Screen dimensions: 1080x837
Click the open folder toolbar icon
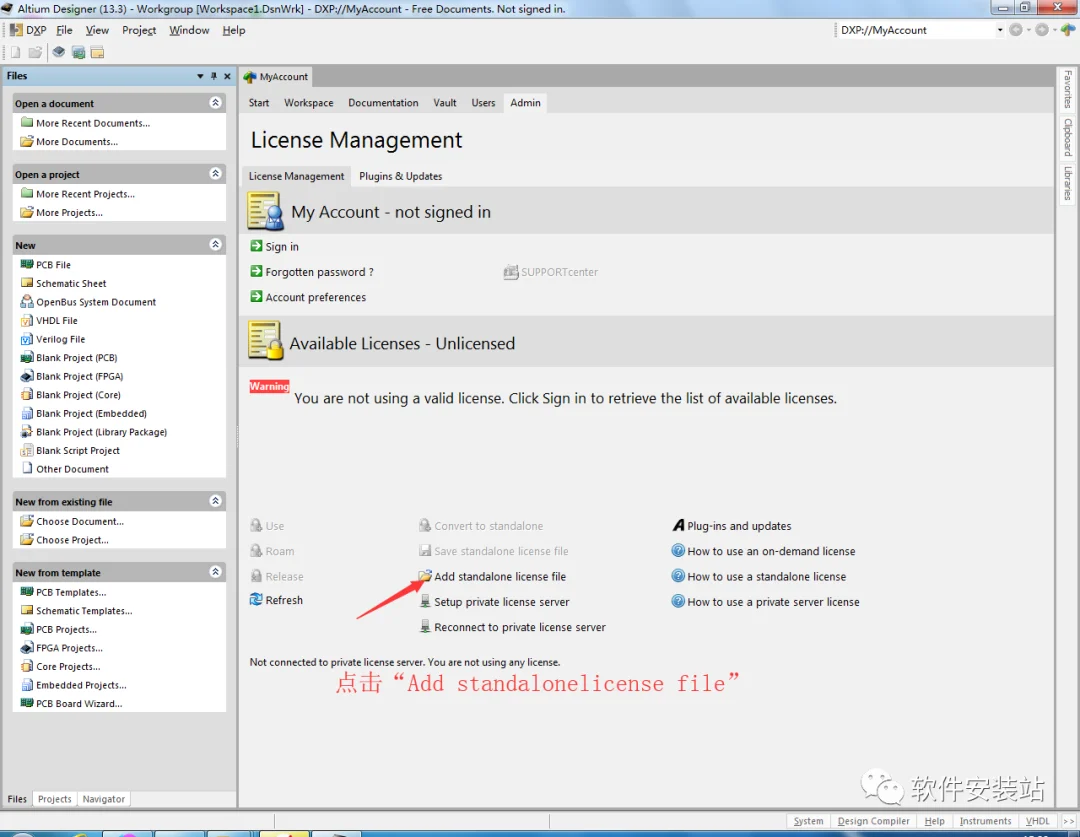click(35, 52)
